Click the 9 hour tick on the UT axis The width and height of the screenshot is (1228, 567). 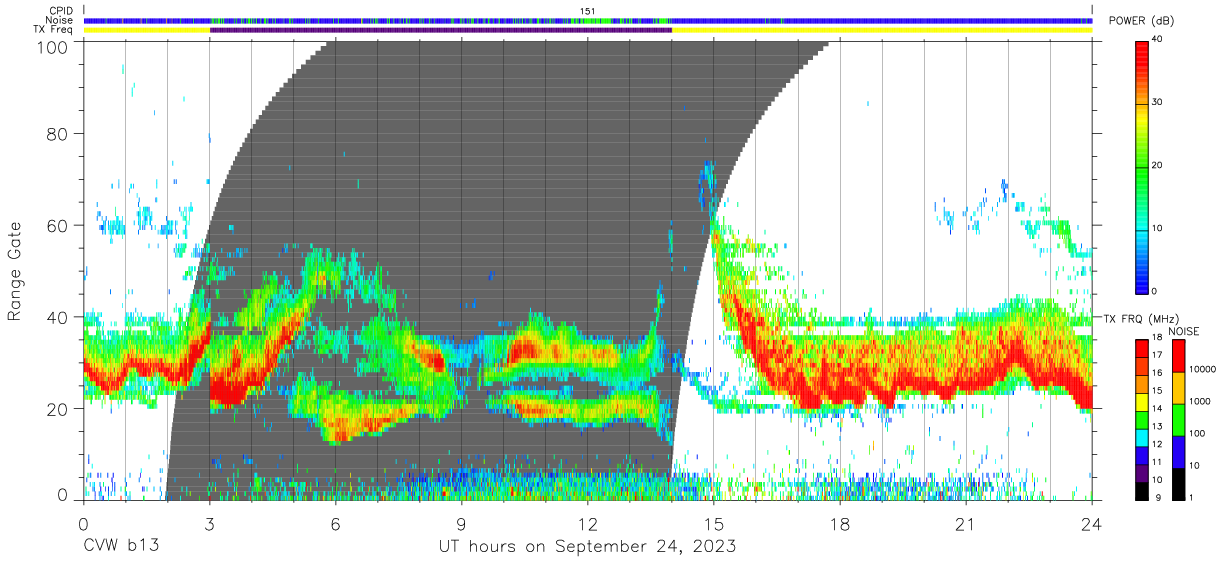[461, 524]
